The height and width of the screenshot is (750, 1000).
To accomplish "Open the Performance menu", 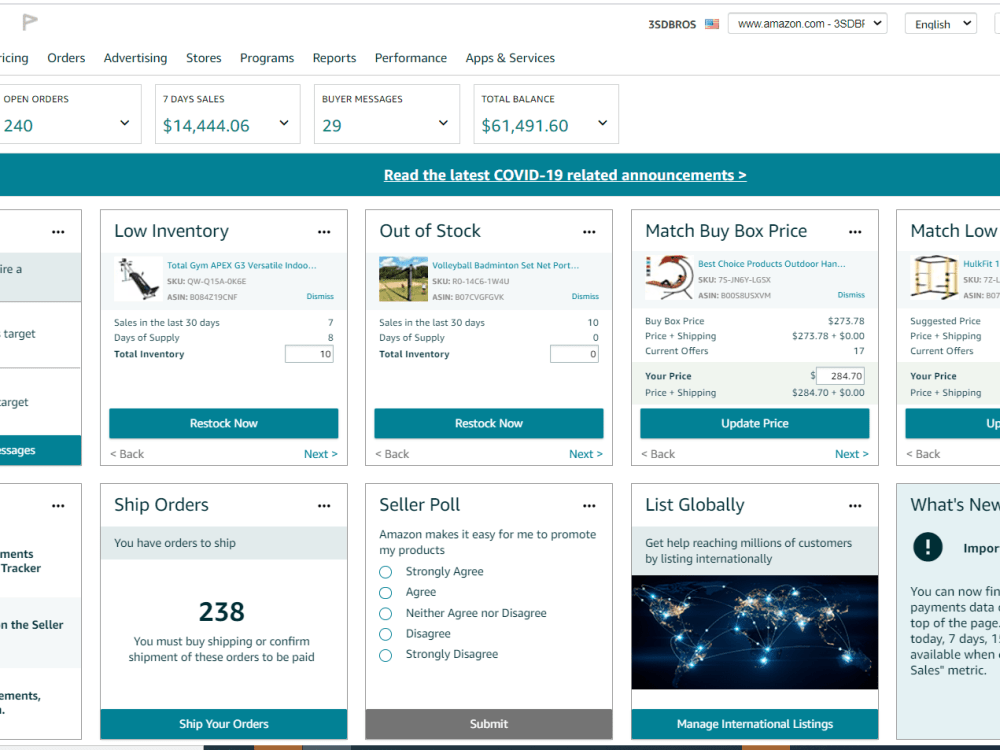I will [411, 58].
